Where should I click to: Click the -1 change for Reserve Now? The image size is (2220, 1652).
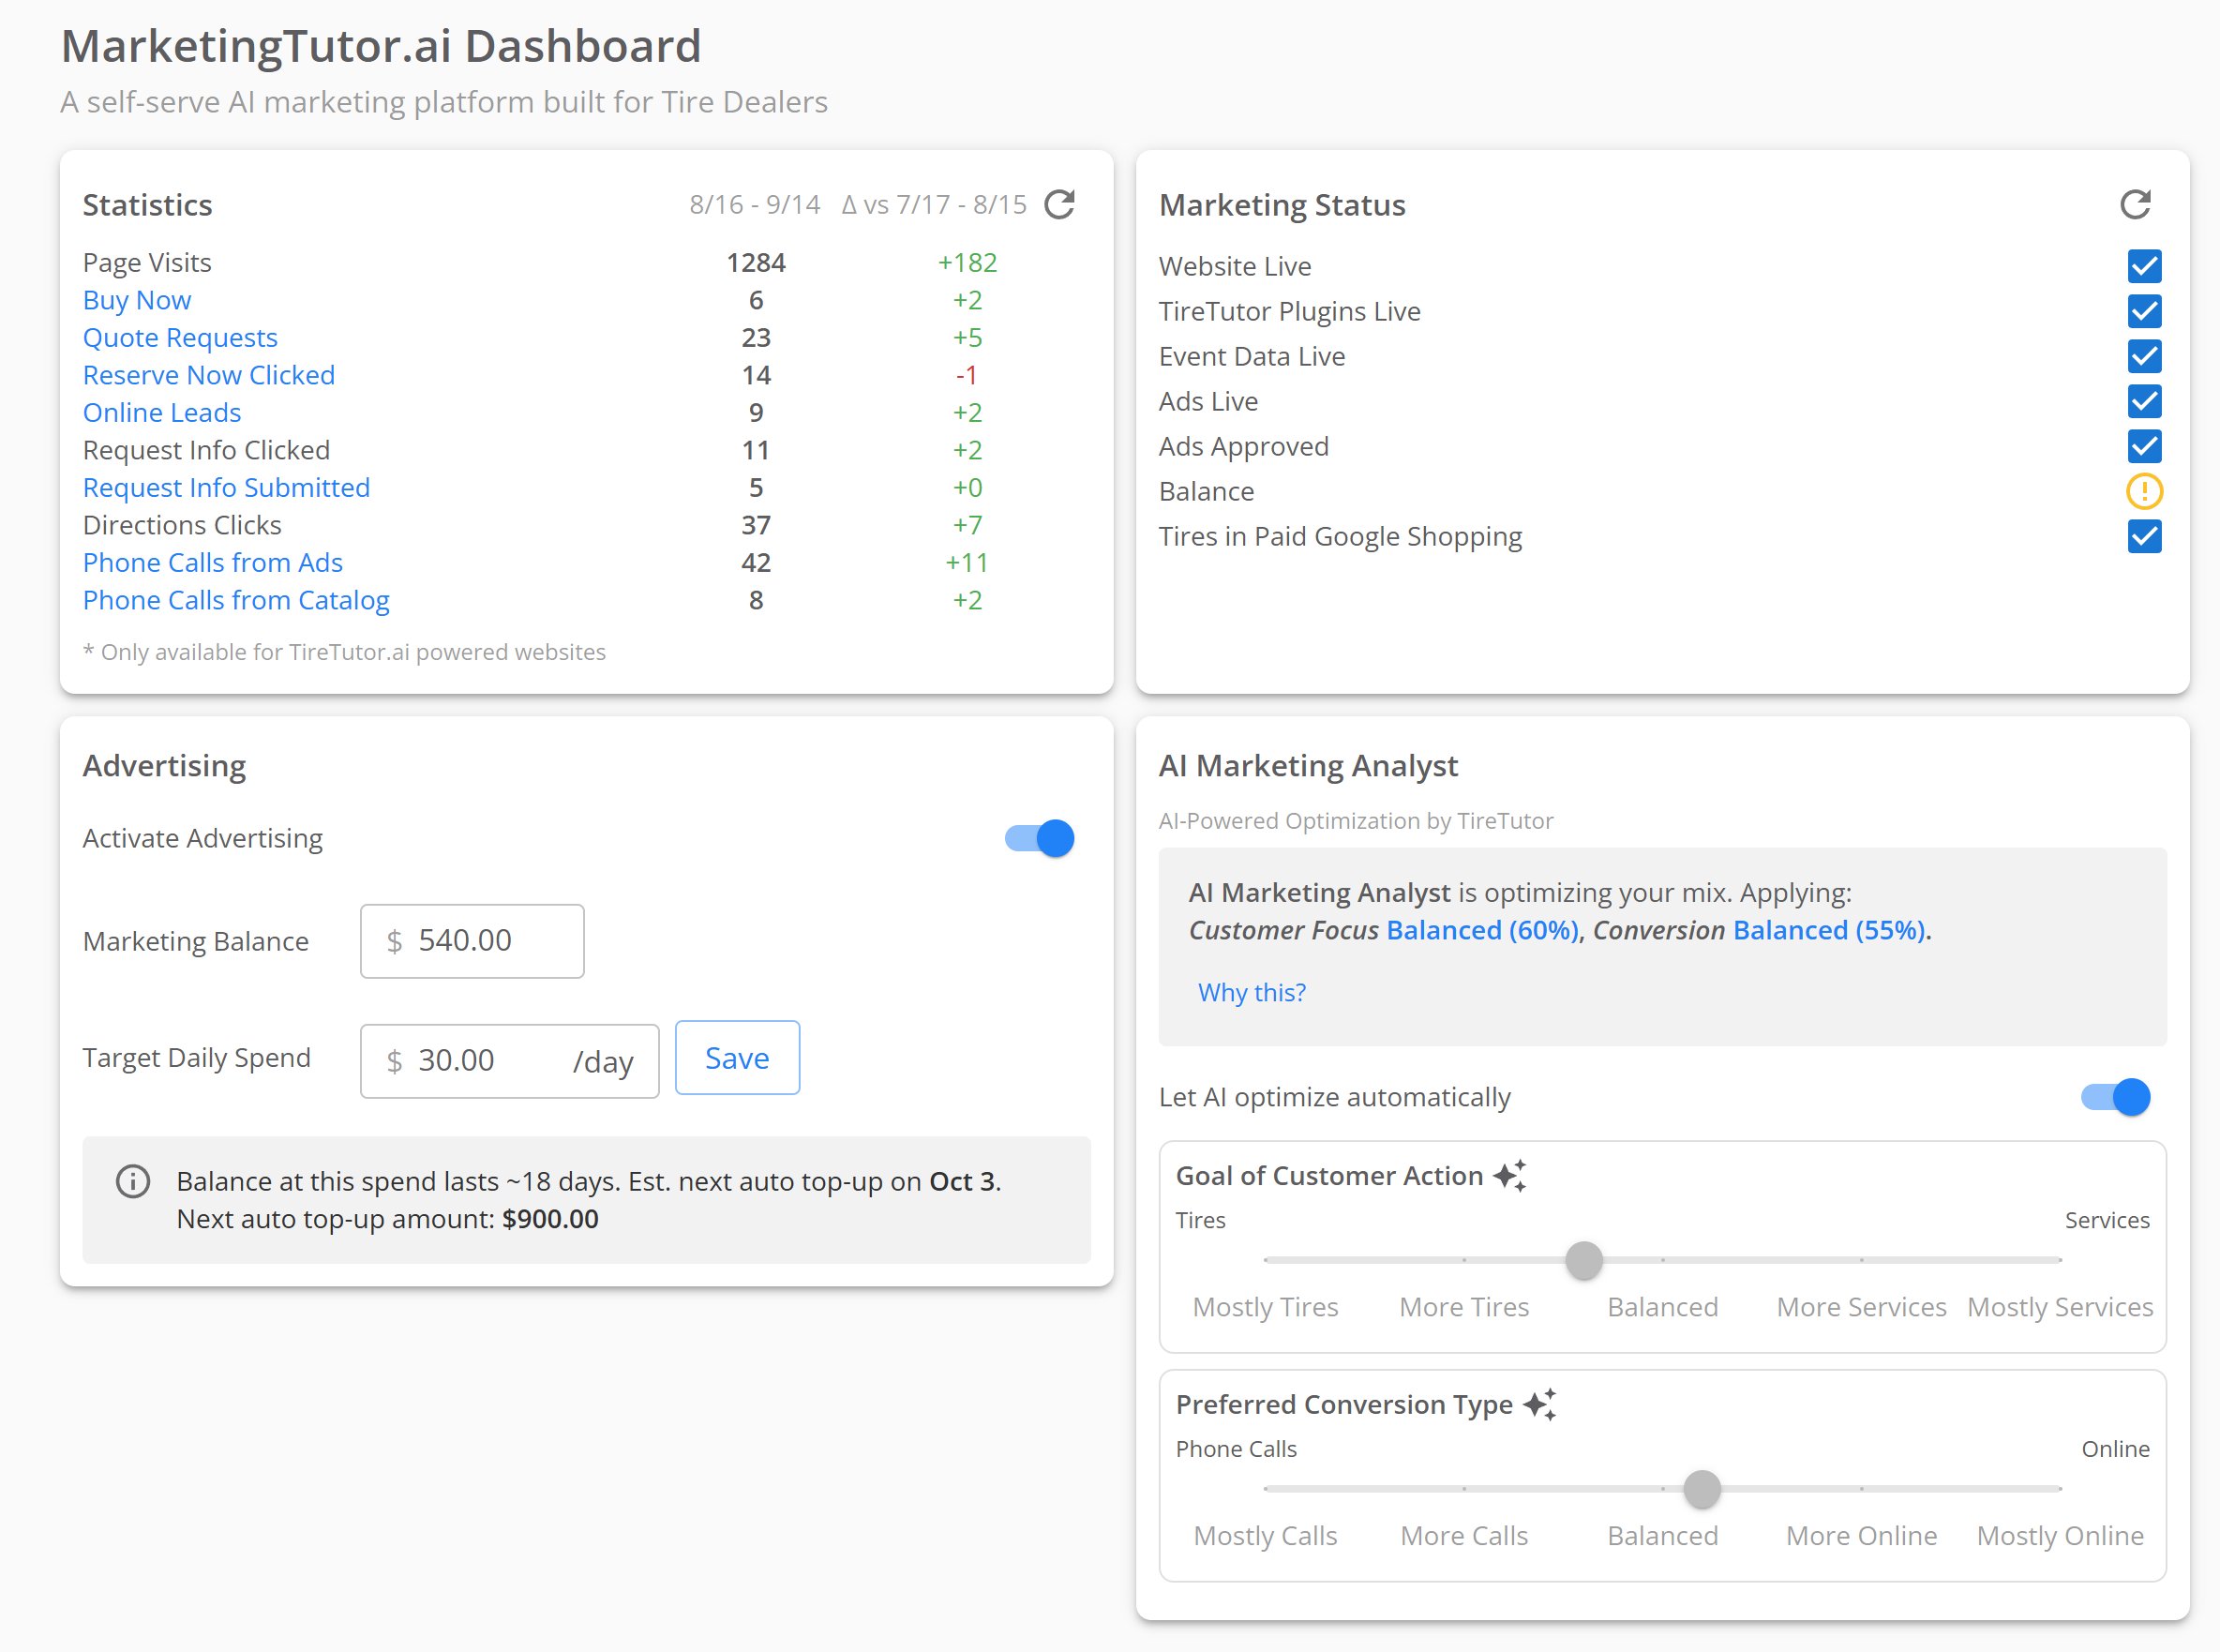(x=966, y=375)
